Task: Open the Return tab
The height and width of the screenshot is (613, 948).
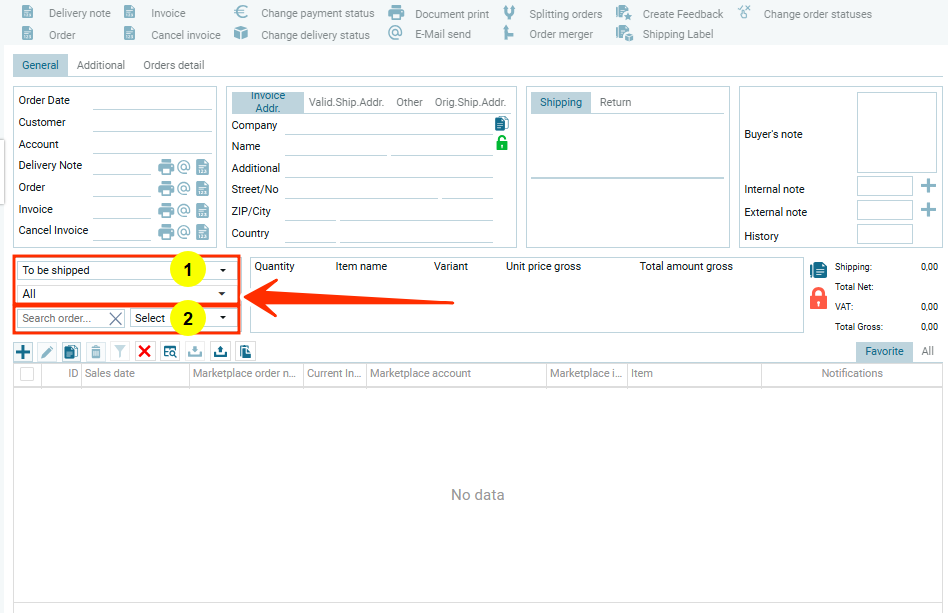Action: click(615, 102)
